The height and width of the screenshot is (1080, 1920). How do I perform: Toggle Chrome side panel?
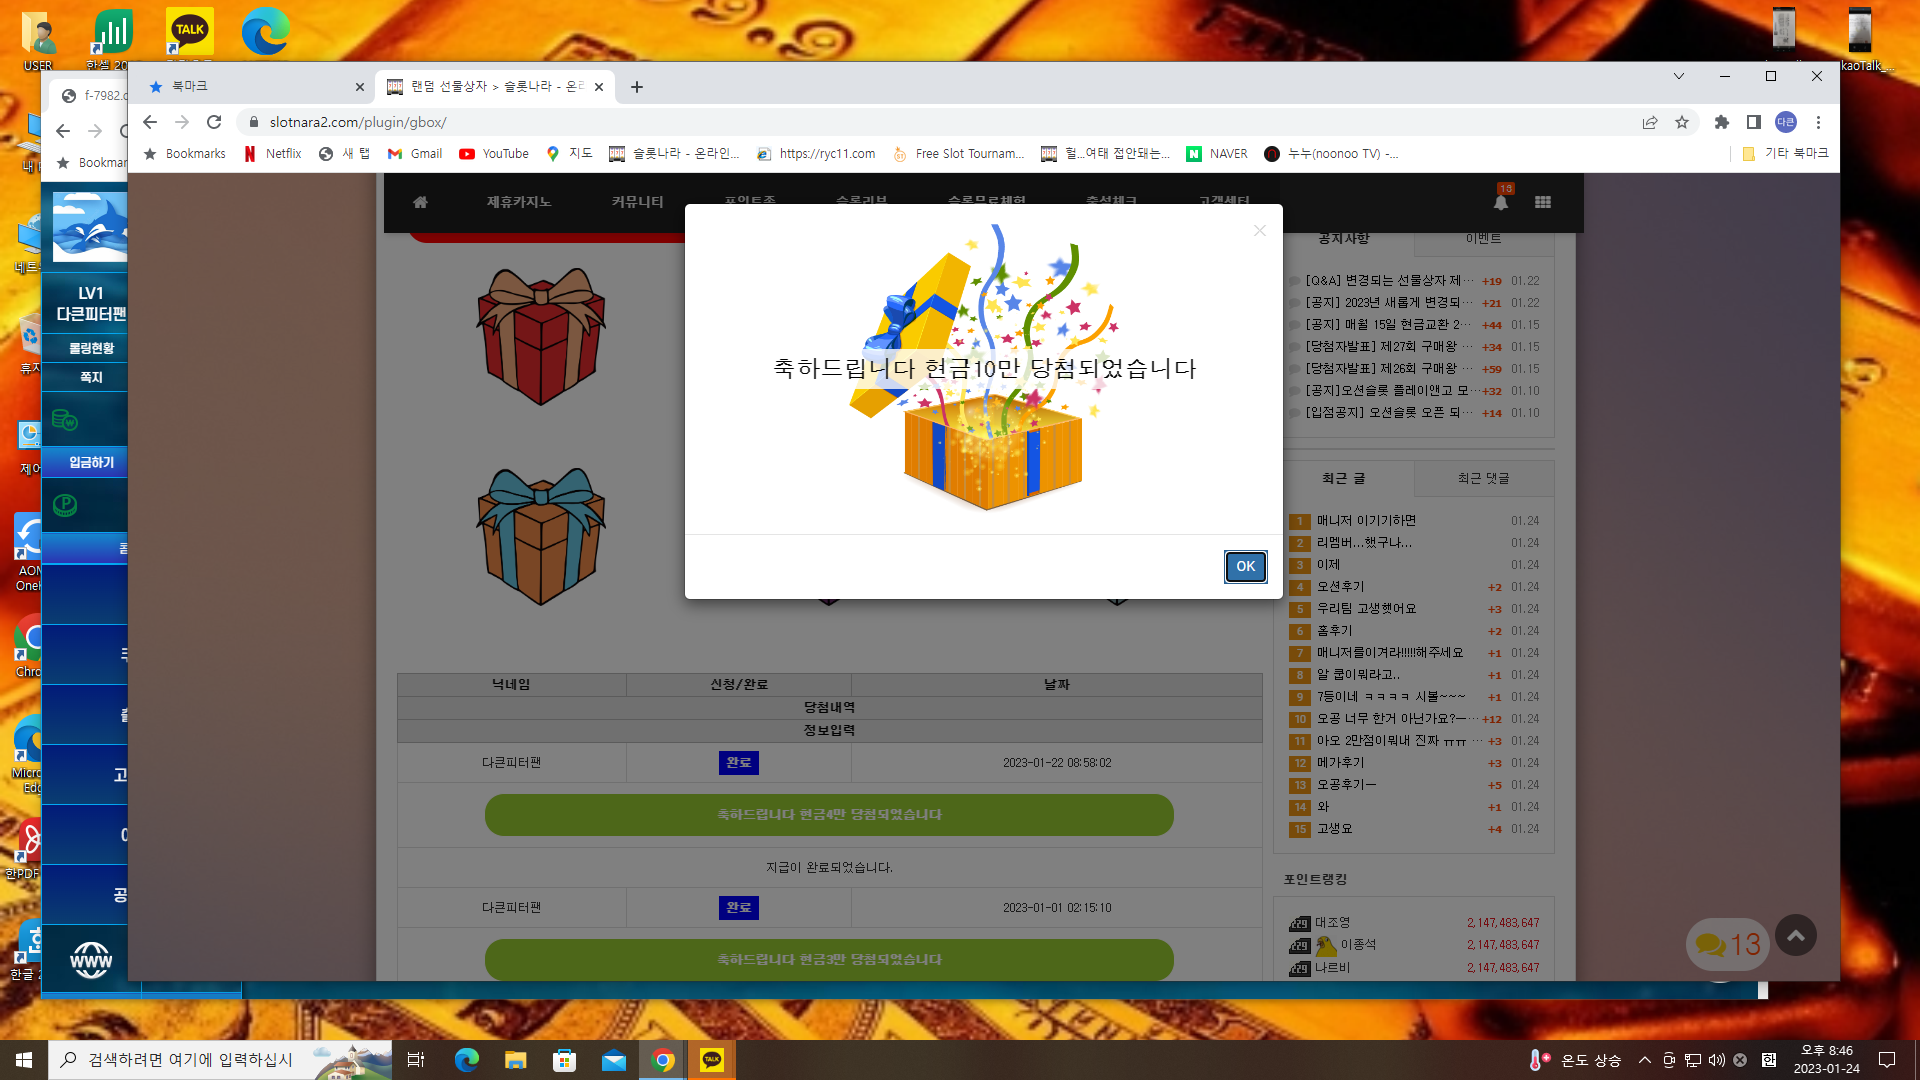[x=1753, y=122]
